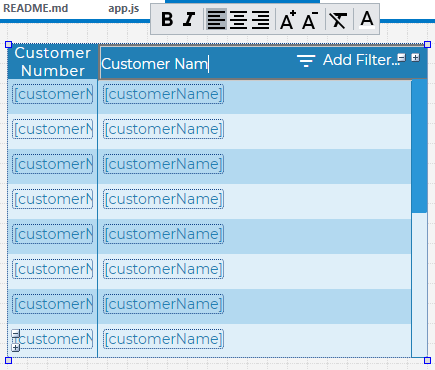The height and width of the screenshot is (370, 435).
Task: Switch to the README.md tab
Action: (36, 8)
